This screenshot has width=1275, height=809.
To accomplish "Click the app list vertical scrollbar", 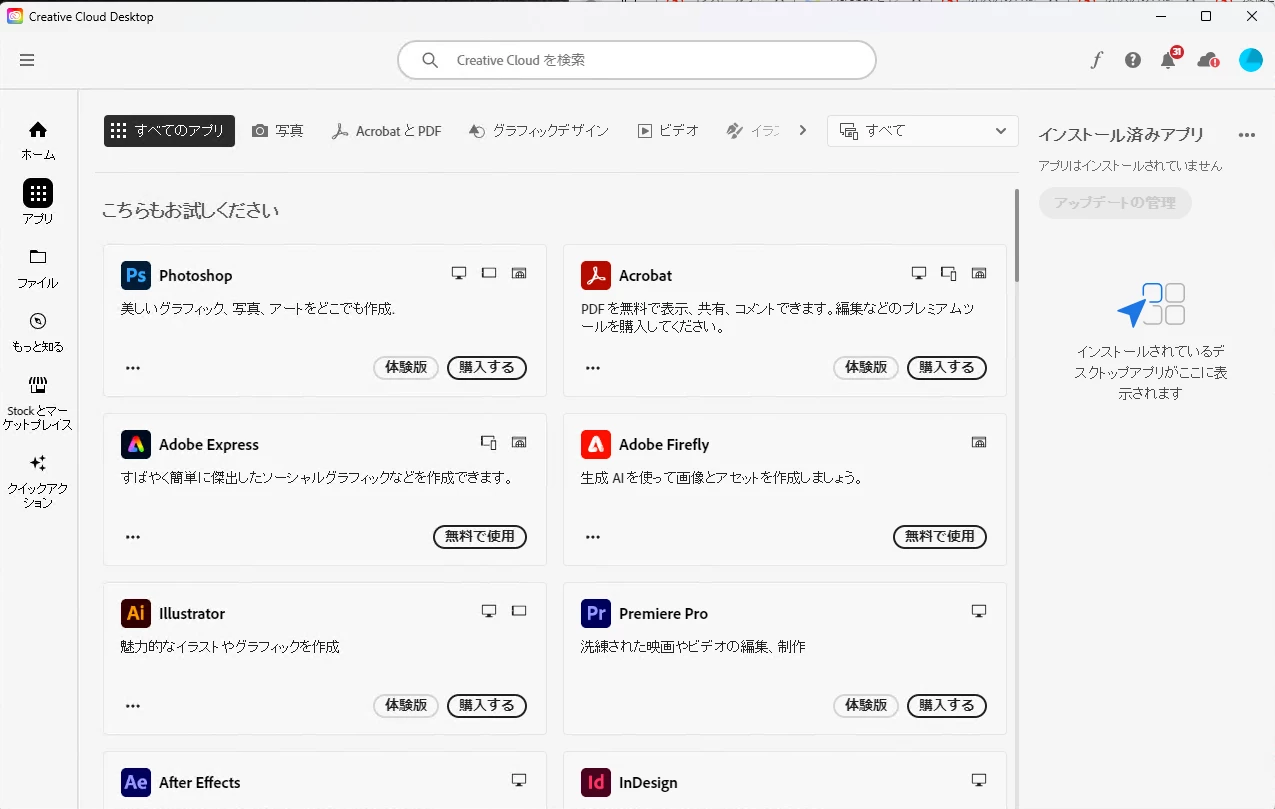I will point(1017,236).
